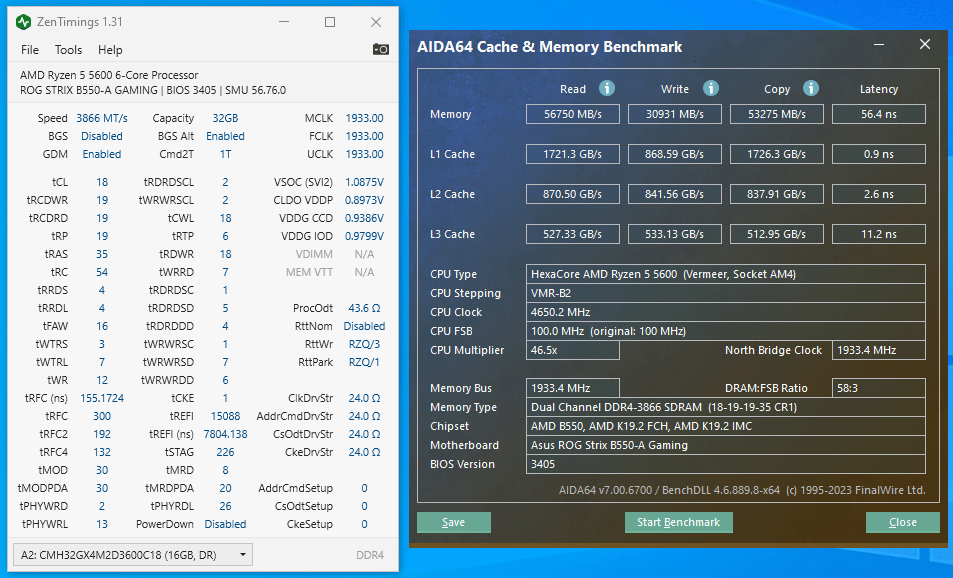Click the GDM Enabled value
This screenshot has height=578, width=953.
101,154
